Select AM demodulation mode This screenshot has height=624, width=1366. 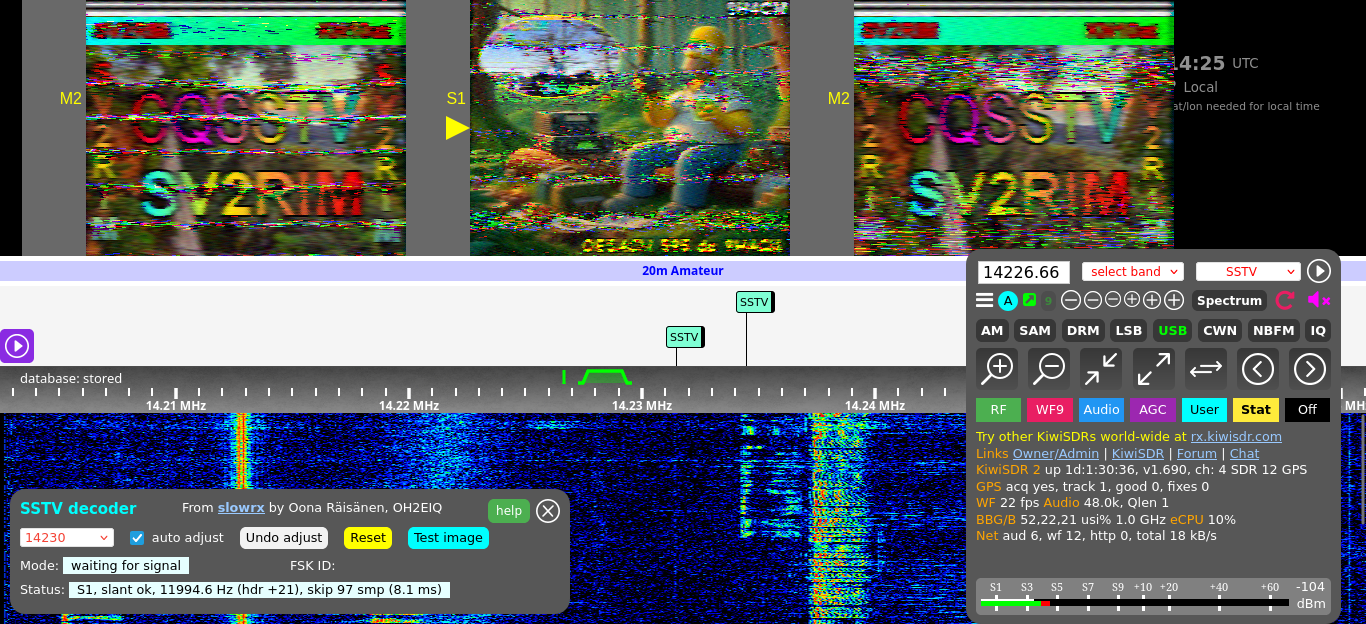[992, 330]
